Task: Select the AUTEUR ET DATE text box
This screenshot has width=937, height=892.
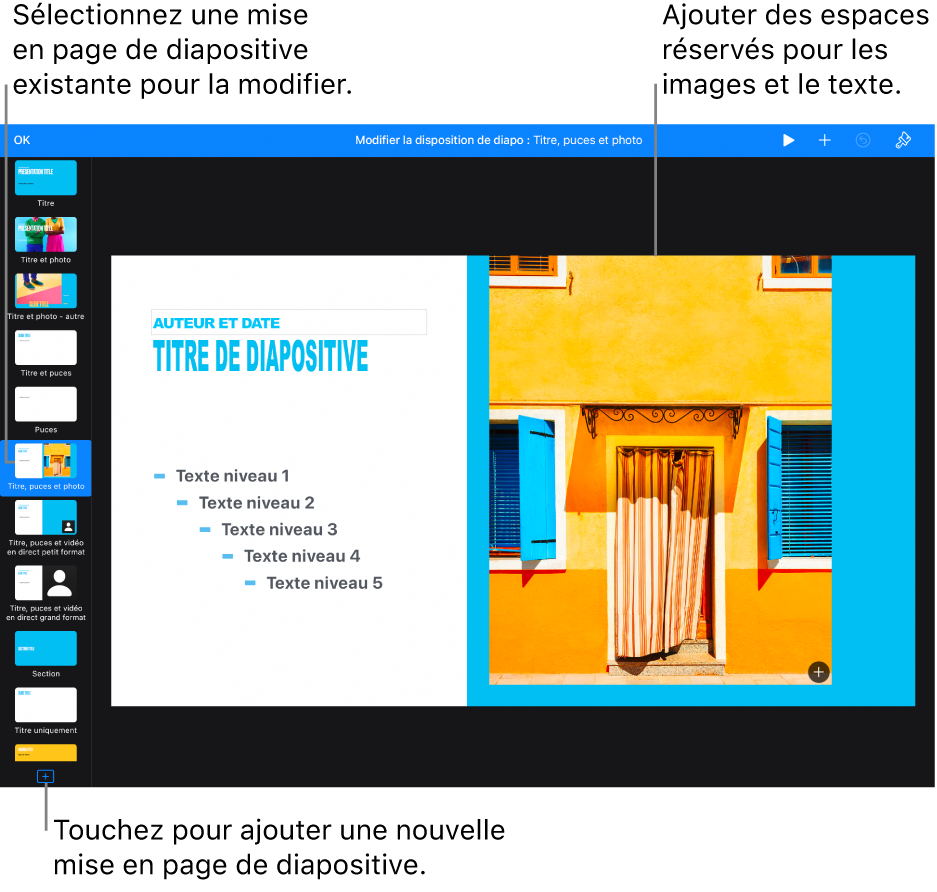Action: 289,323
